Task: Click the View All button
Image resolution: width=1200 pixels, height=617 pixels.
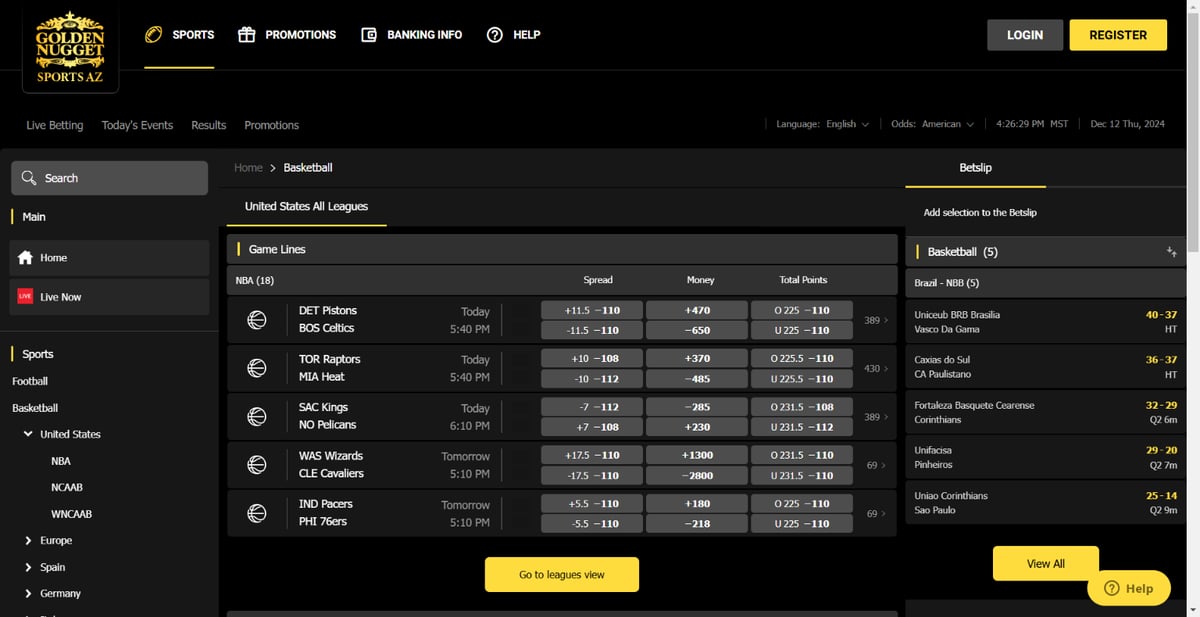Action: click(x=1045, y=563)
